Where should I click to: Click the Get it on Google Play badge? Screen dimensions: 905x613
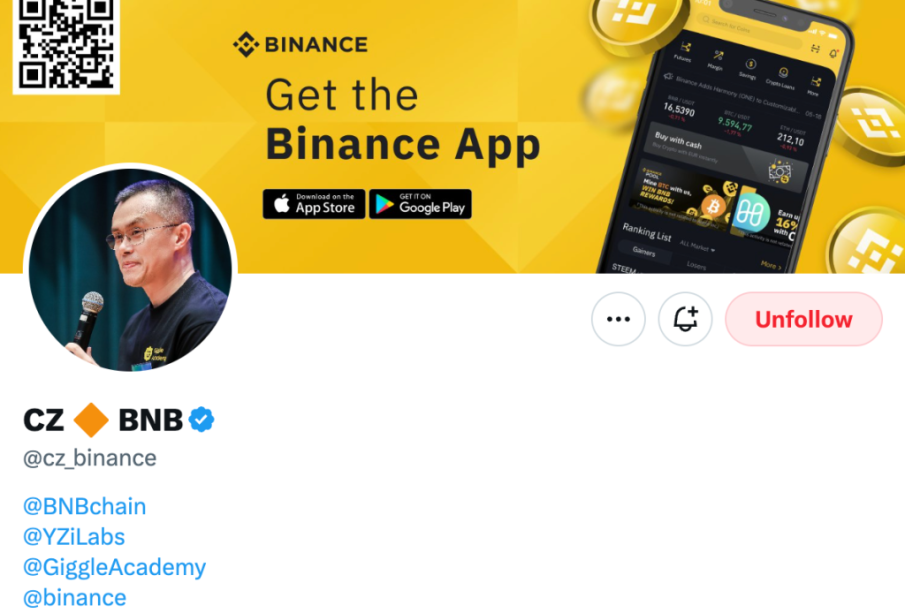[x=420, y=204]
